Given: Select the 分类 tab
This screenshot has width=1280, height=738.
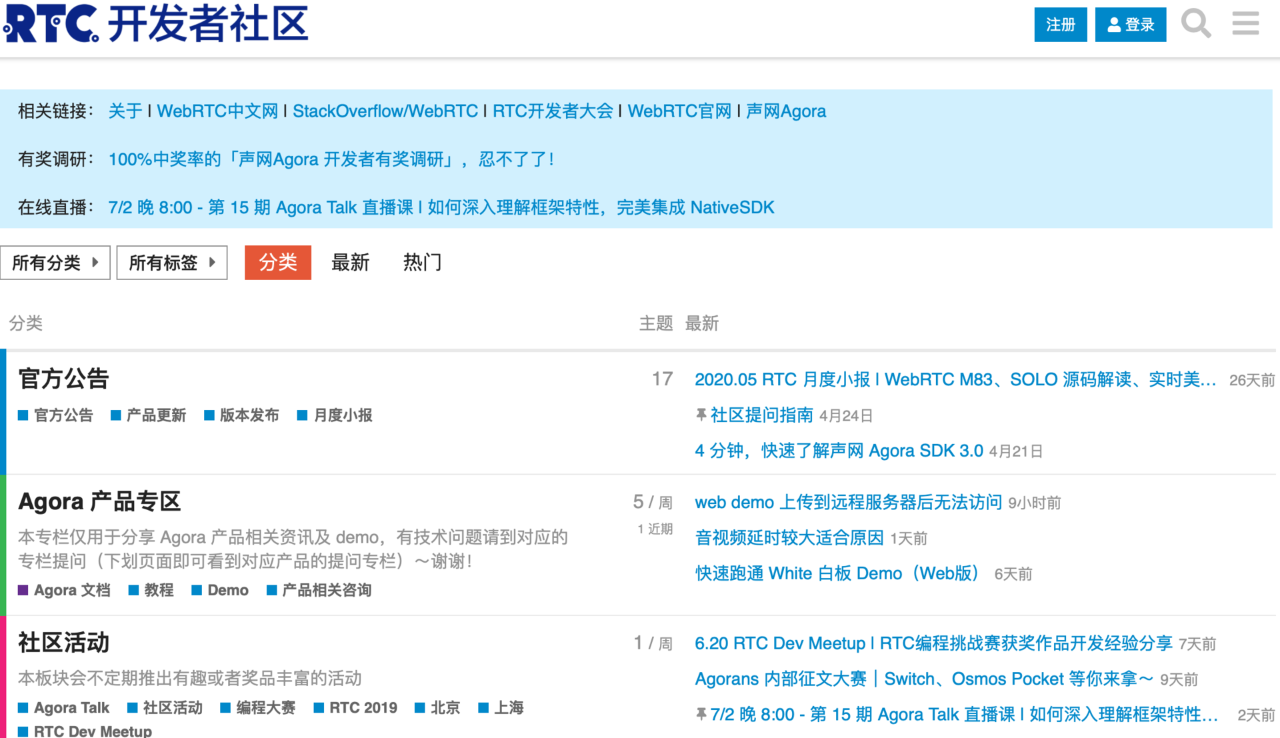Looking at the screenshot, I should [278, 263].
